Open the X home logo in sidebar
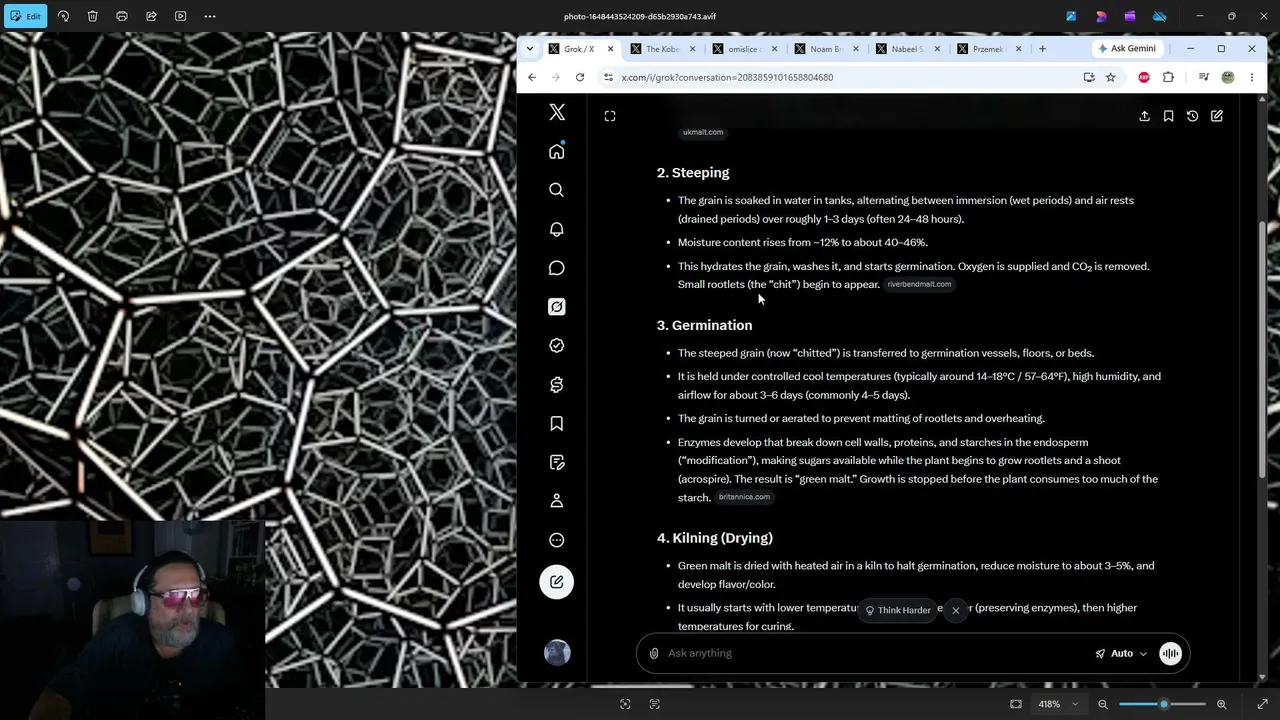 pos(557,112)
